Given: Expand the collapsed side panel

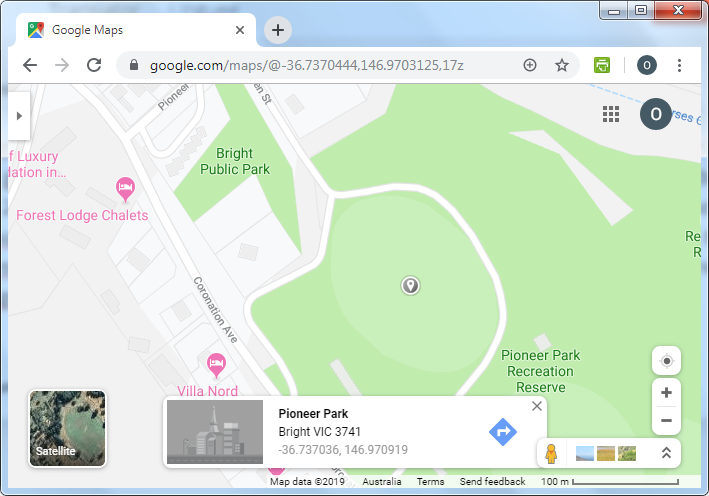Looking at the screenshot, I should click(x=19, y=116).
